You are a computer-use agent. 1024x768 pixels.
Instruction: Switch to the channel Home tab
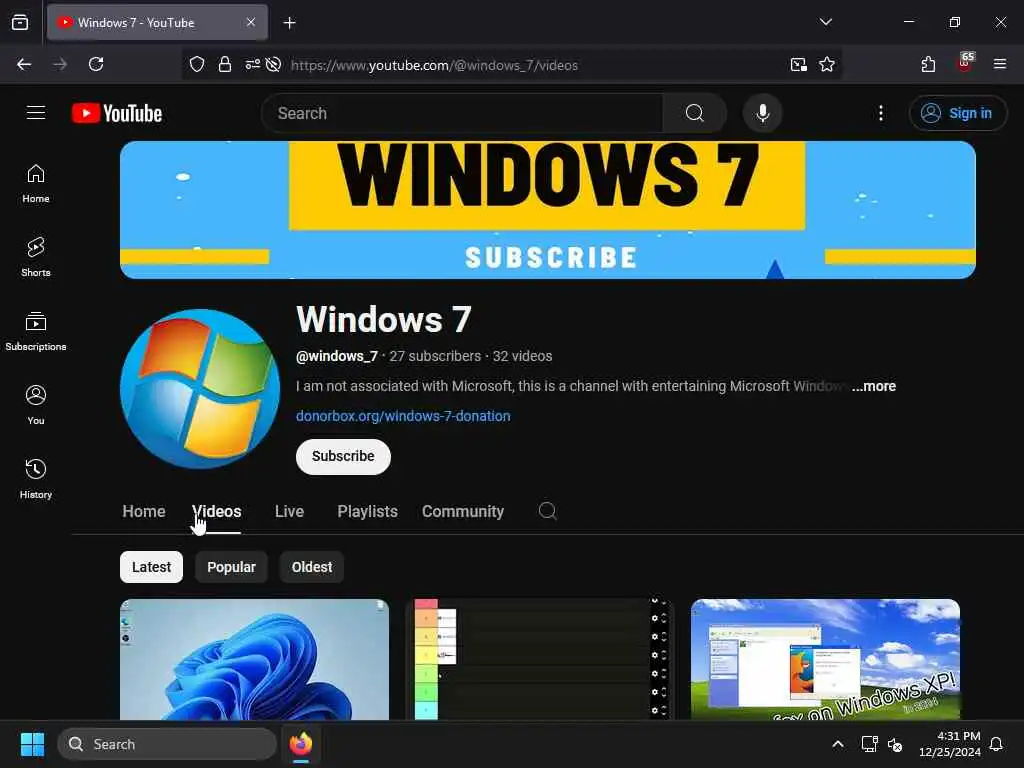(x=144, y=511)
